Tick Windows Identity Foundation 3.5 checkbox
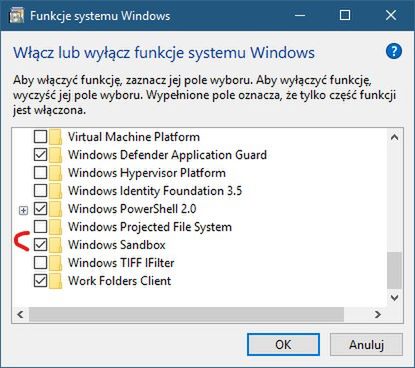 pyautogui.click(x=40, y=191)
